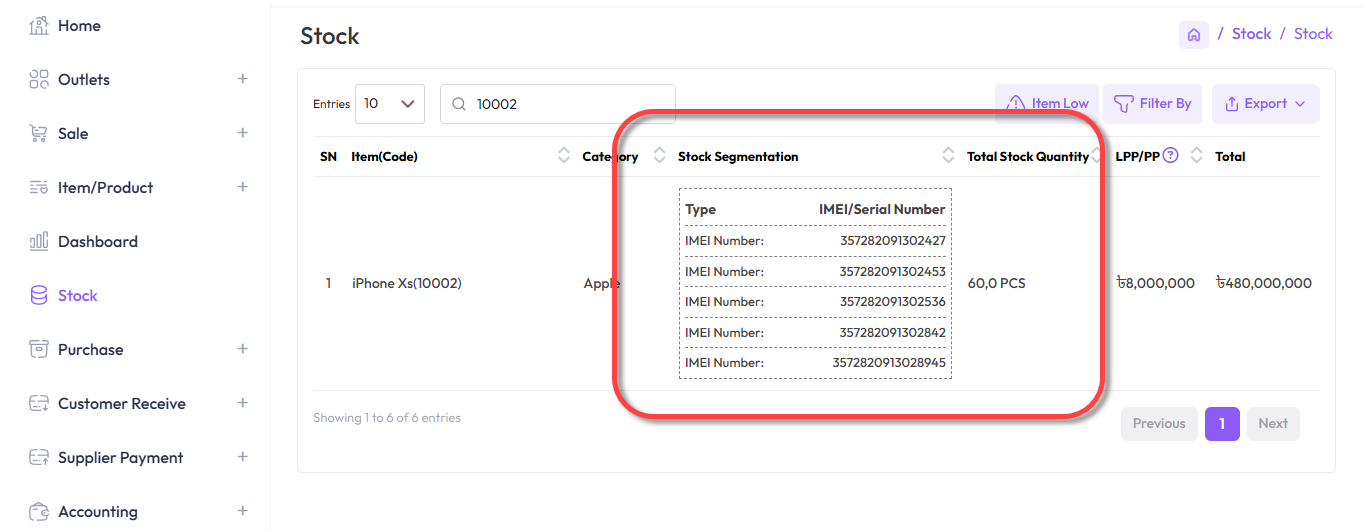Expand the Outlets submenu with the plus sign
The width and height of the screenshot is (1363, 530).
coord(242,79)
